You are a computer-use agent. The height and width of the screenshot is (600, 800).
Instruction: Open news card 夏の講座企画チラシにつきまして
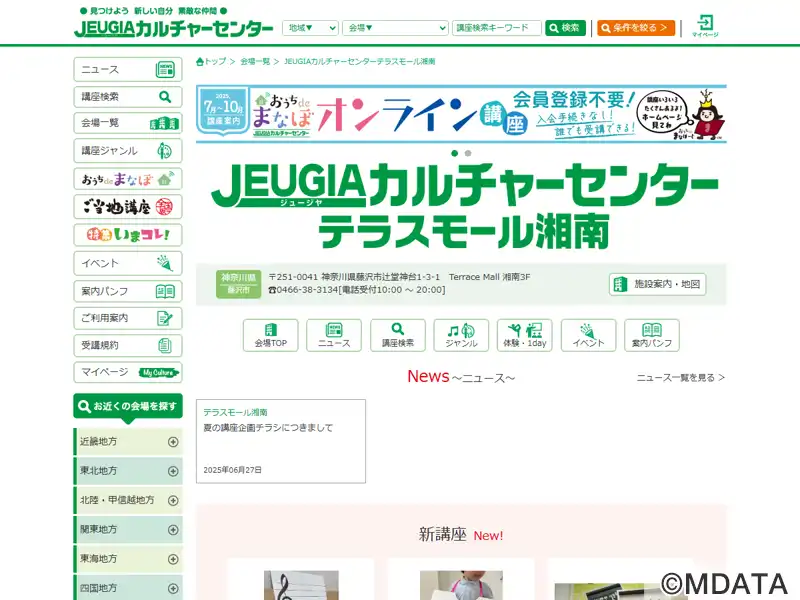(281, 441)
